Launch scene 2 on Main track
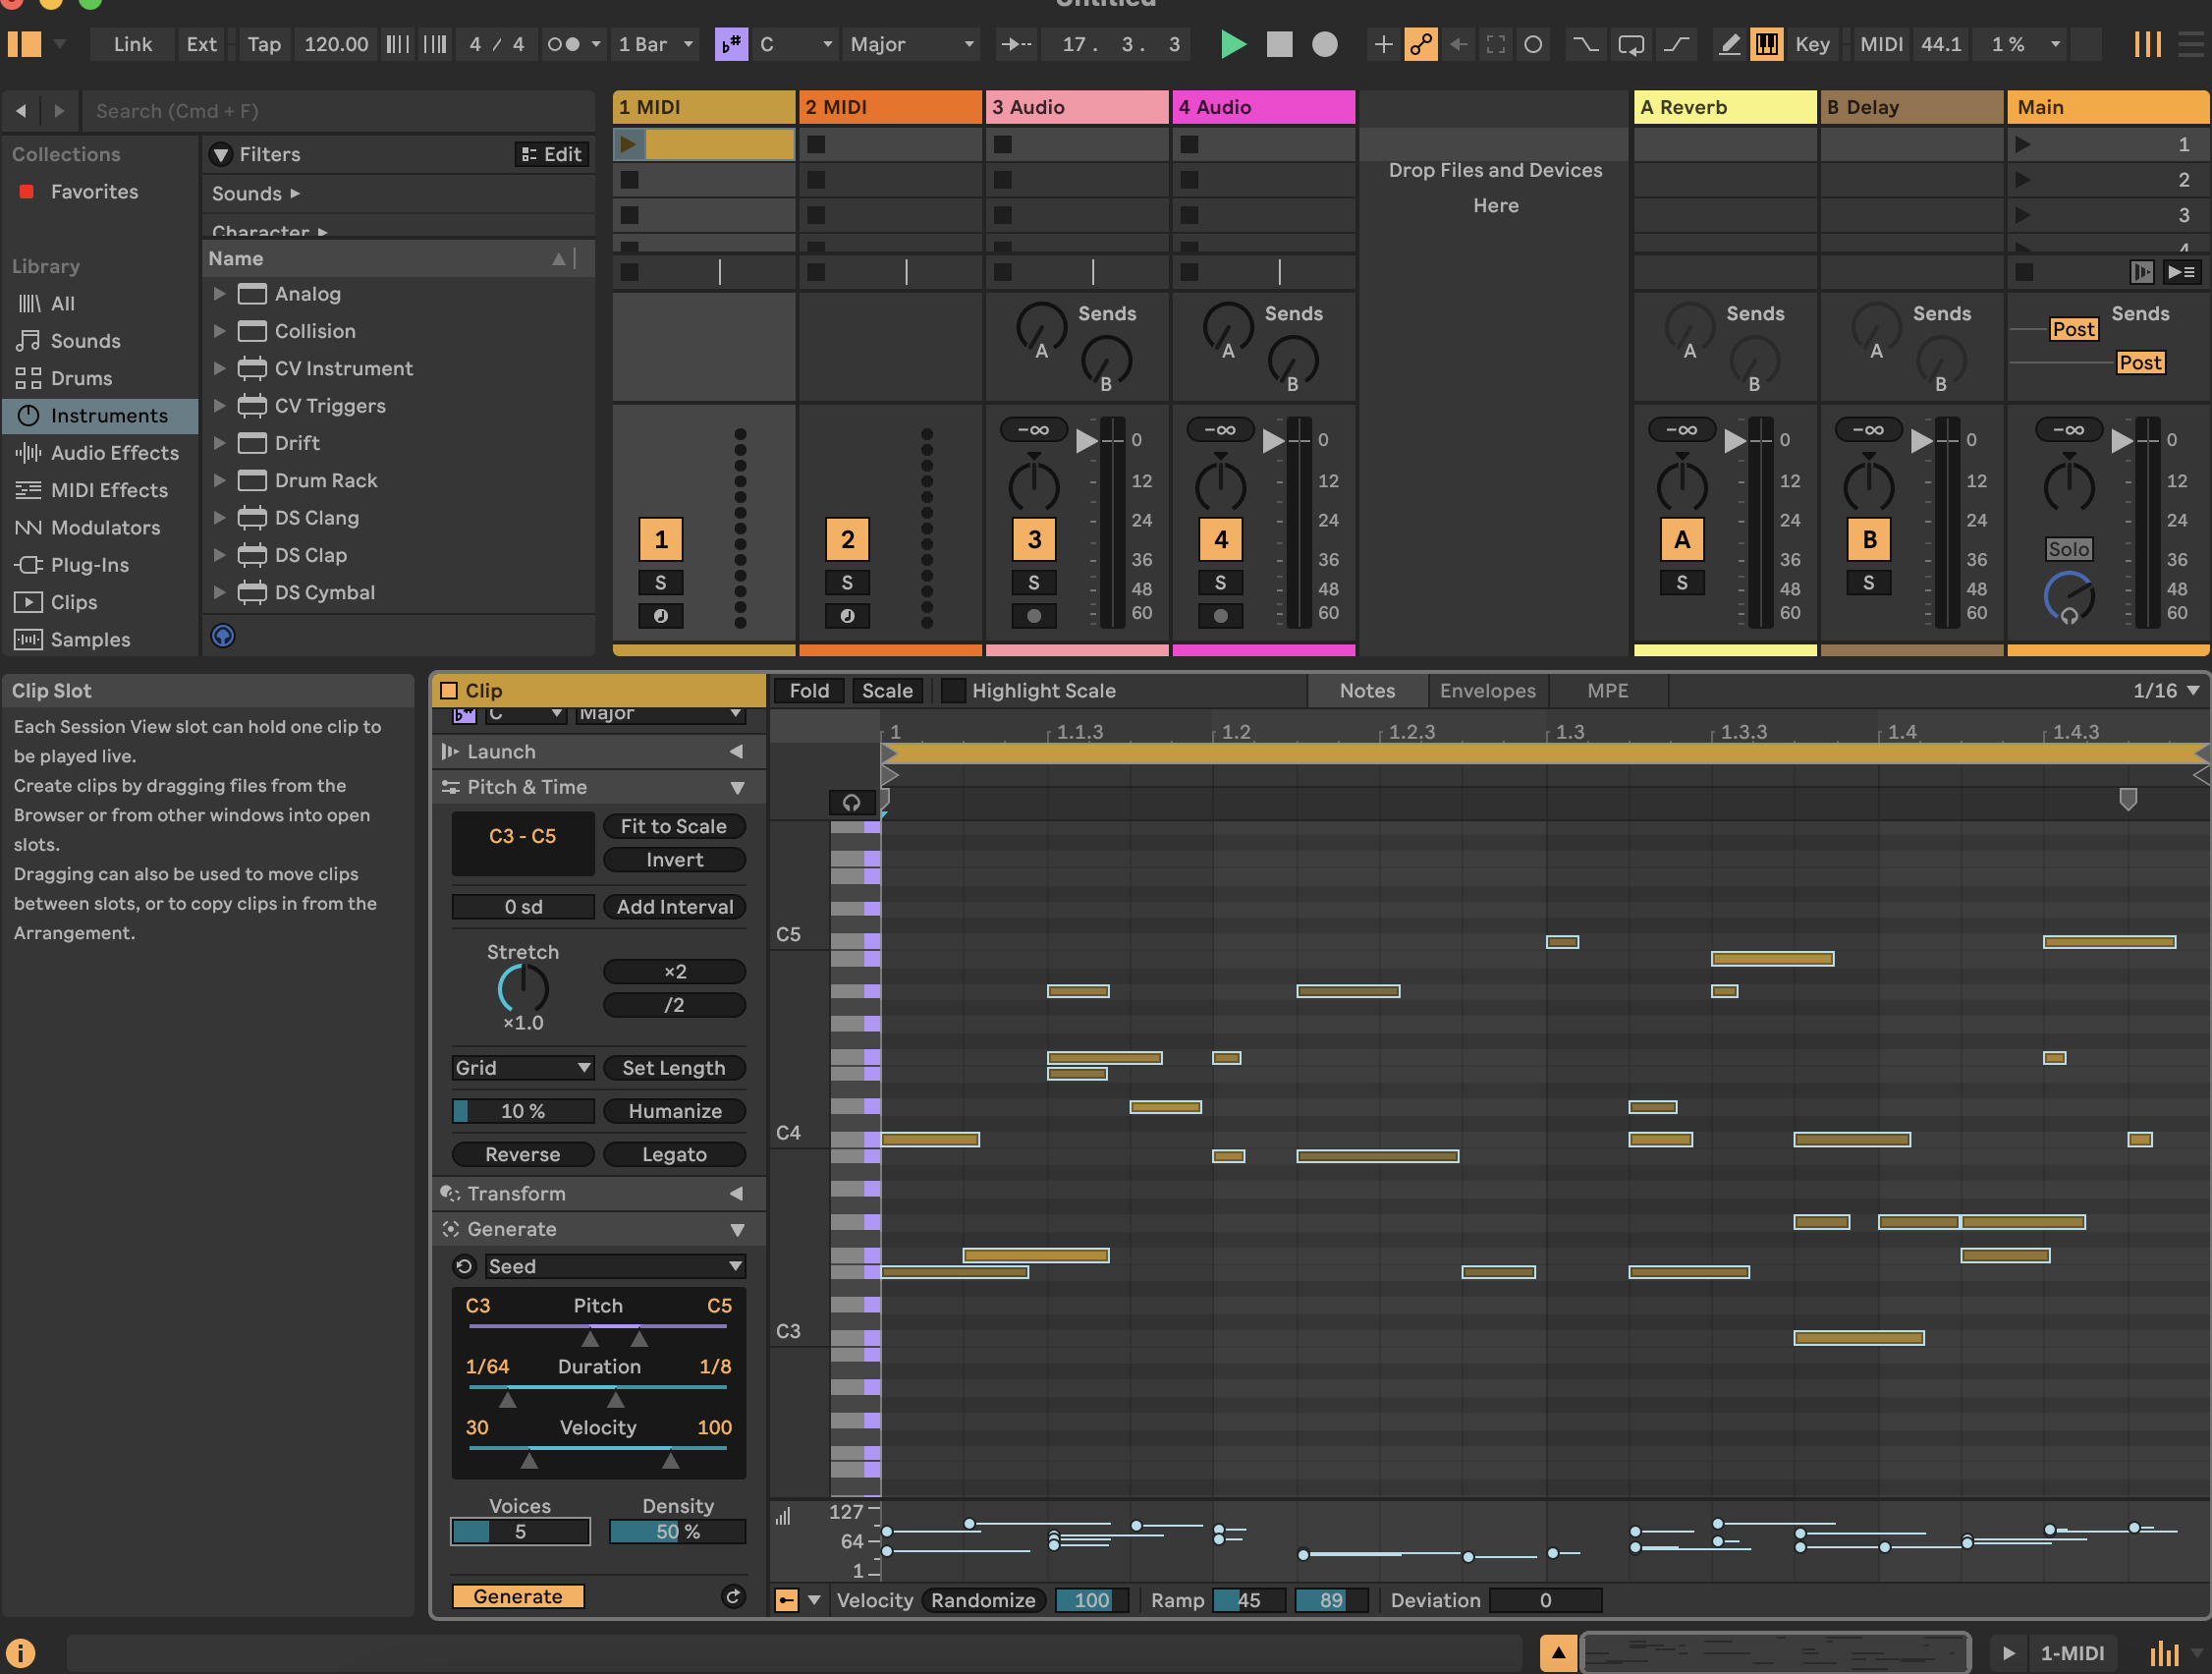 [x=2022, y=179]
